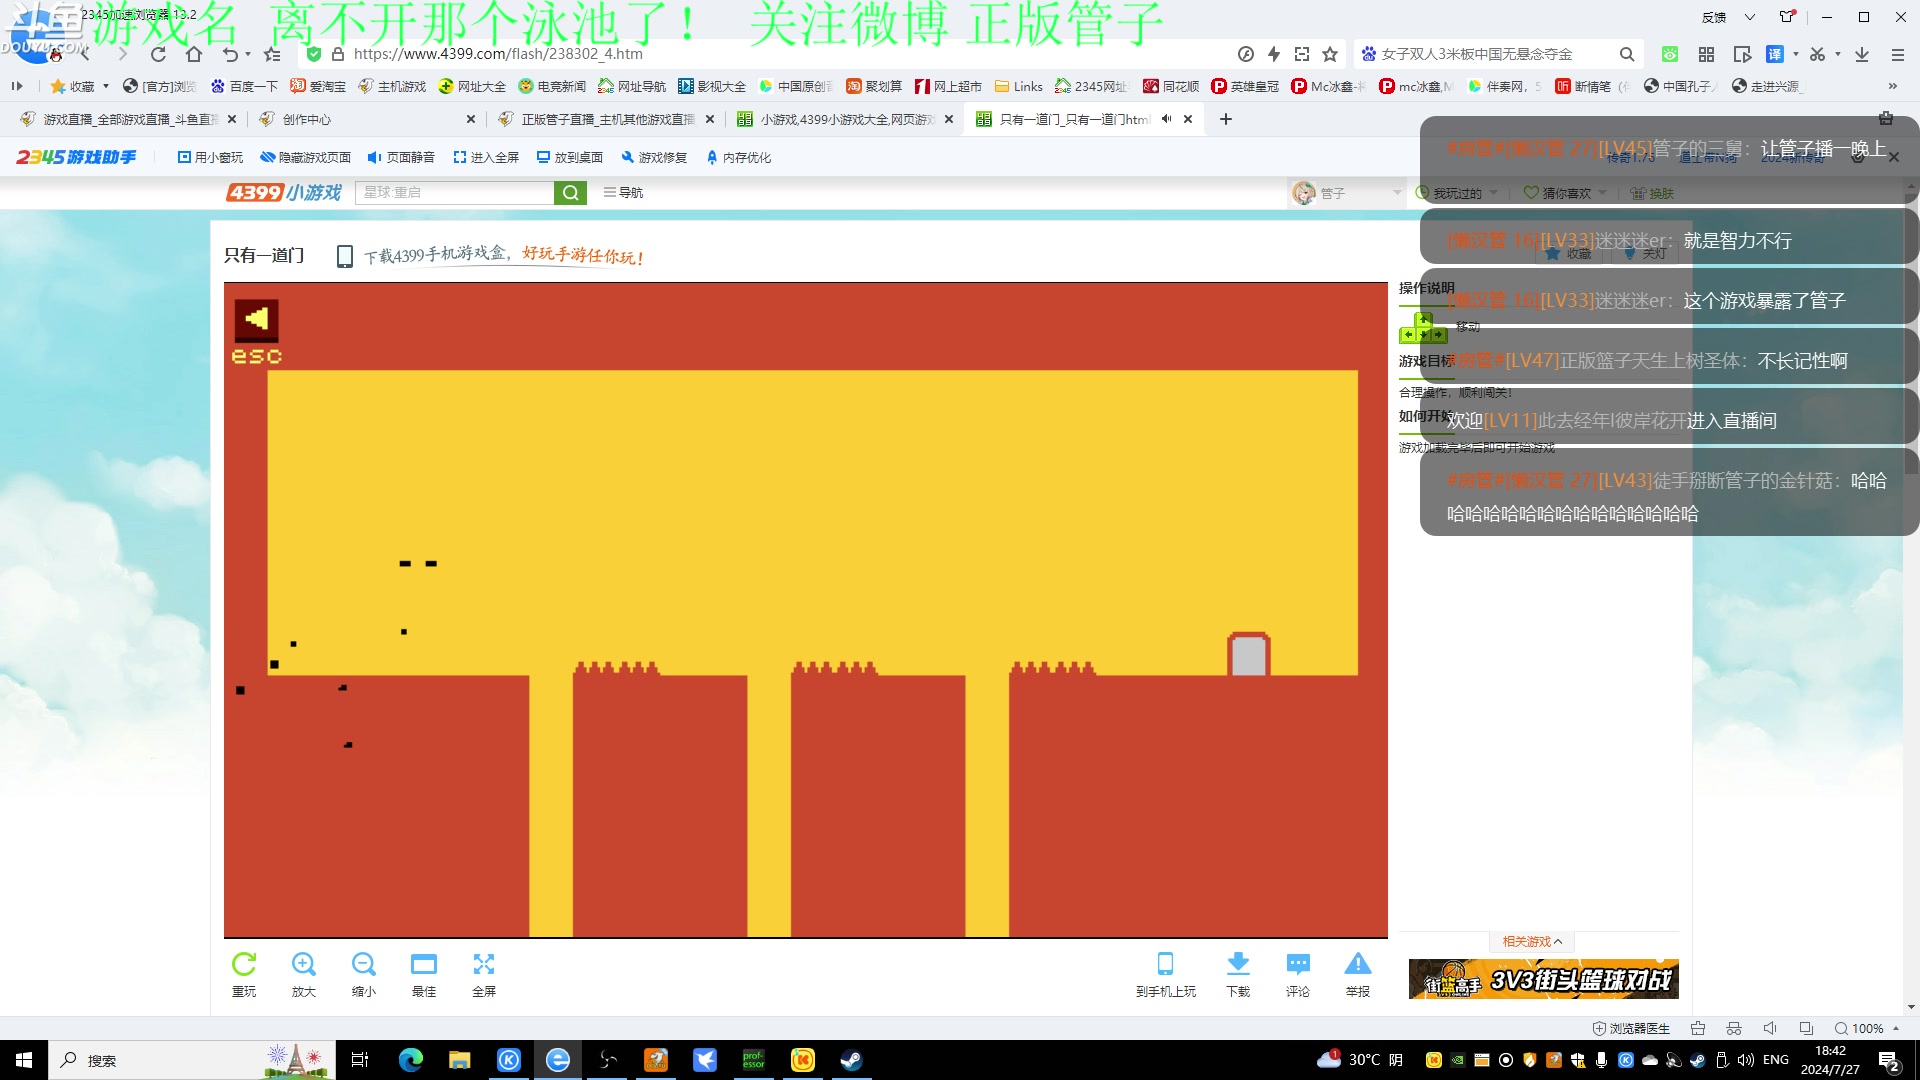Expand the 收藏 bookmarks dropdown arrow
This screenshot has height=1080, width=1920.
click(x=106, y=86)
